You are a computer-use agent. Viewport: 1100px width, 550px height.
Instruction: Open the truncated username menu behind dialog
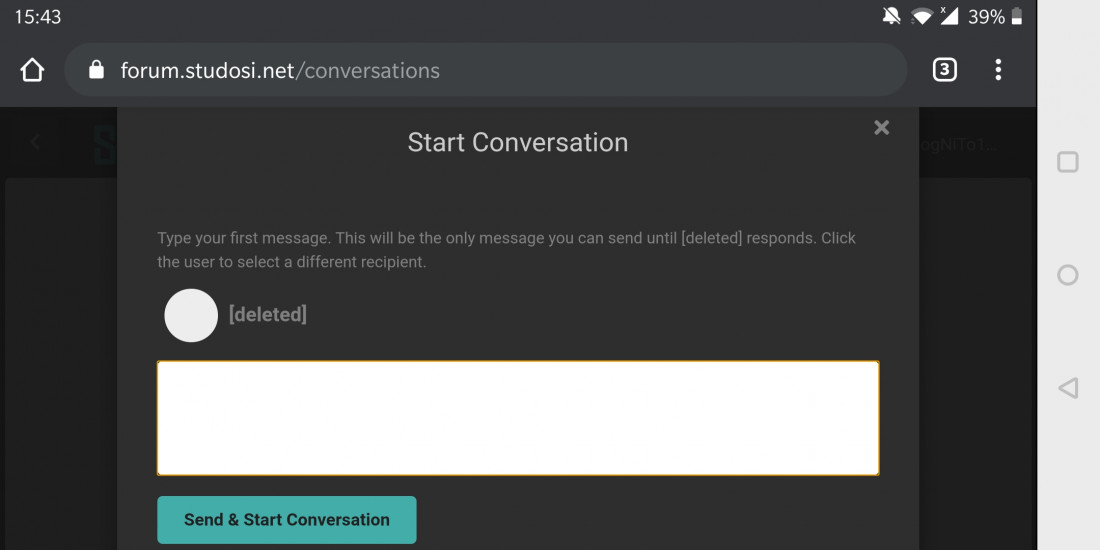[958, 145]
